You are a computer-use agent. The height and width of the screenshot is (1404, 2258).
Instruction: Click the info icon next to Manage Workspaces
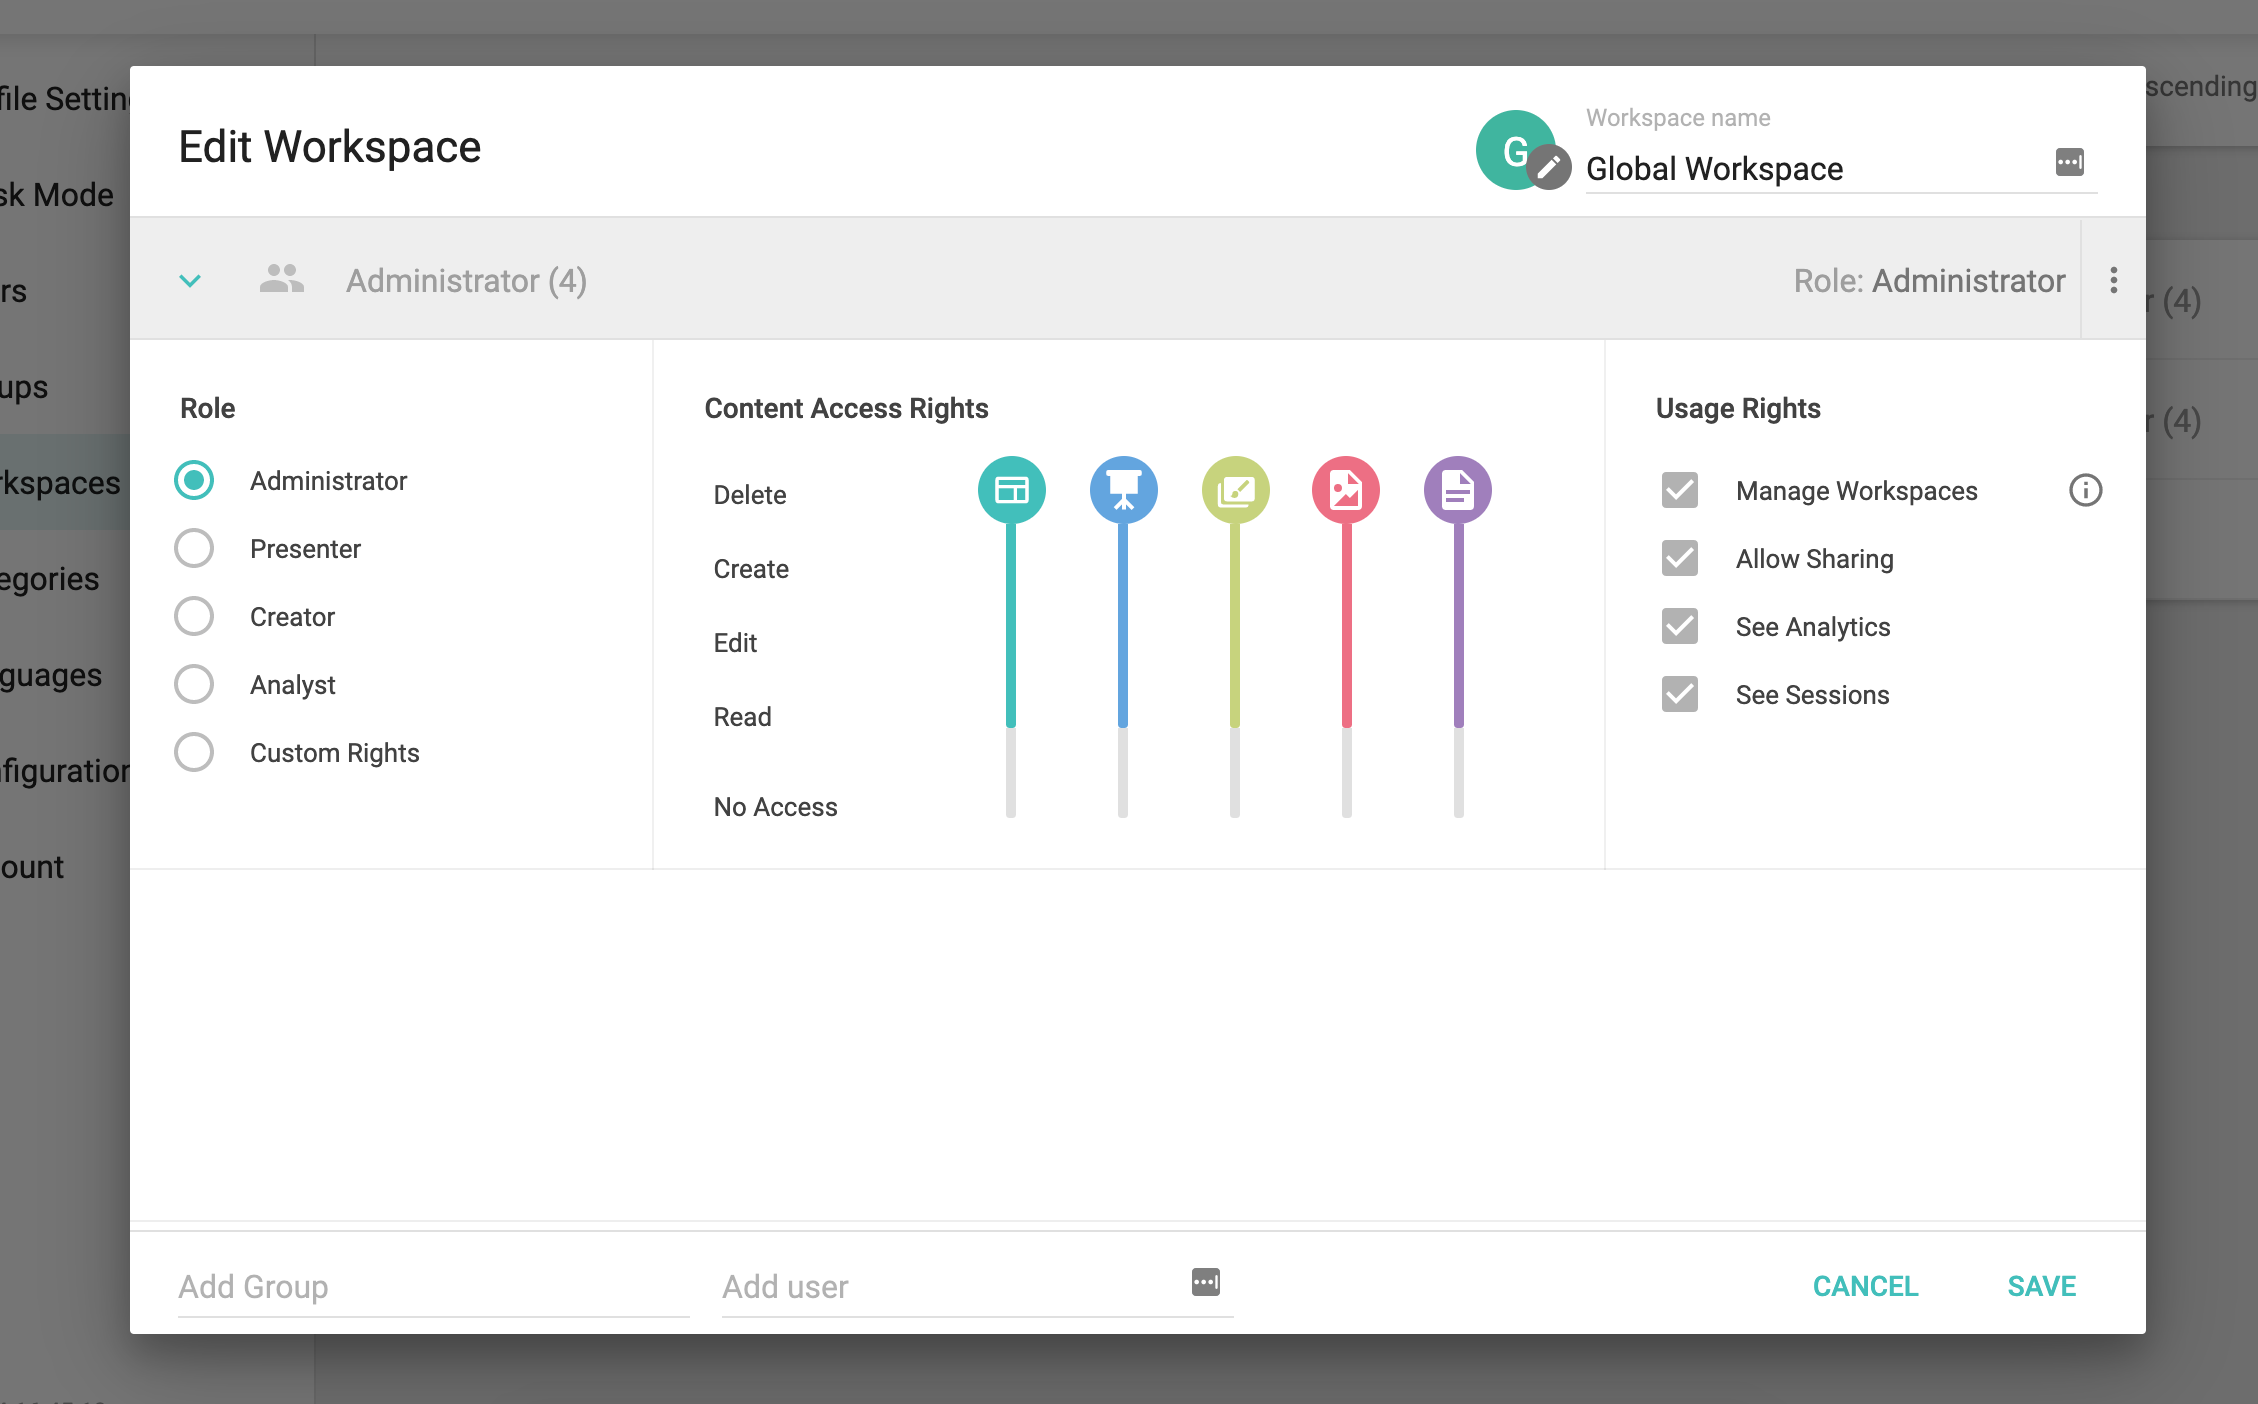(x=2085, y=490)
